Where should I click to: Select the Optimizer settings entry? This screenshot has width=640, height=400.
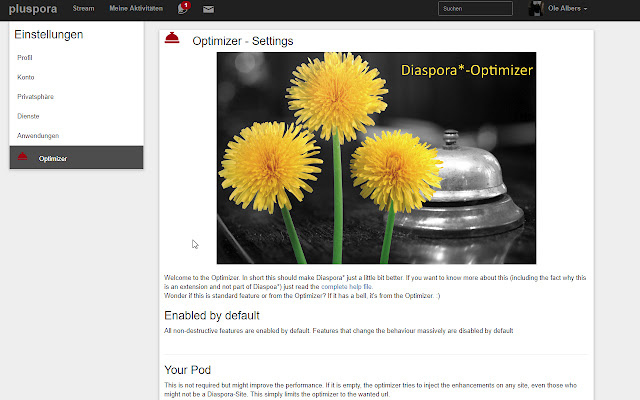(x=76, y=158)
